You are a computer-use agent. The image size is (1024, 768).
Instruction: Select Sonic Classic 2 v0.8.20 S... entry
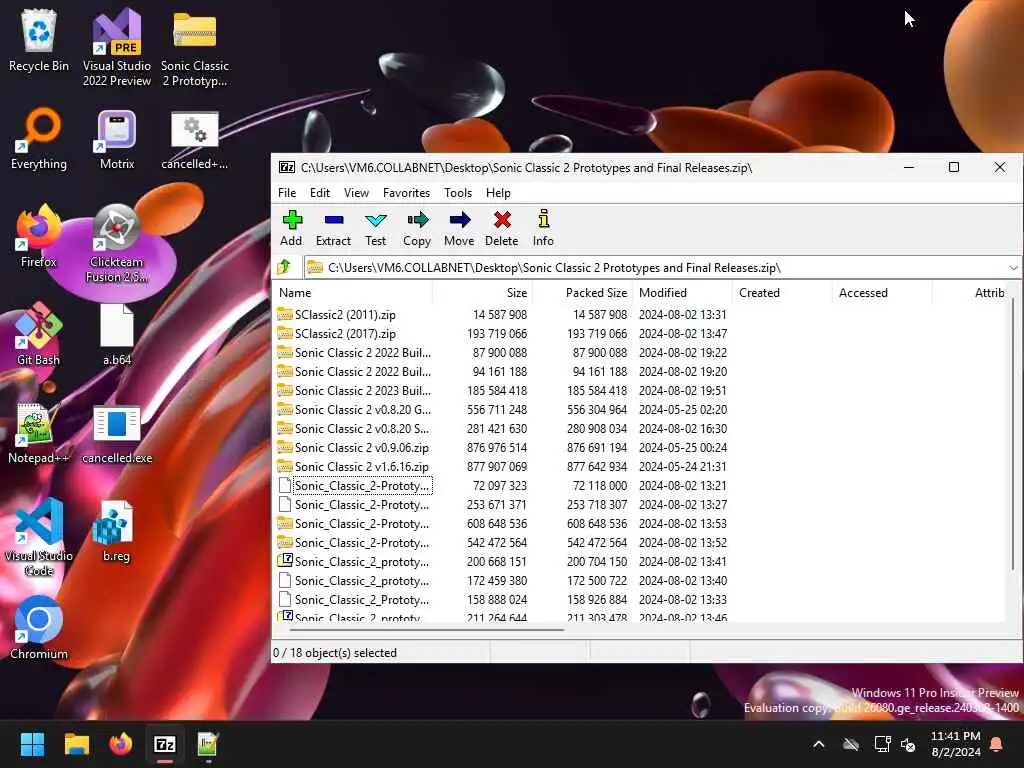502,428
